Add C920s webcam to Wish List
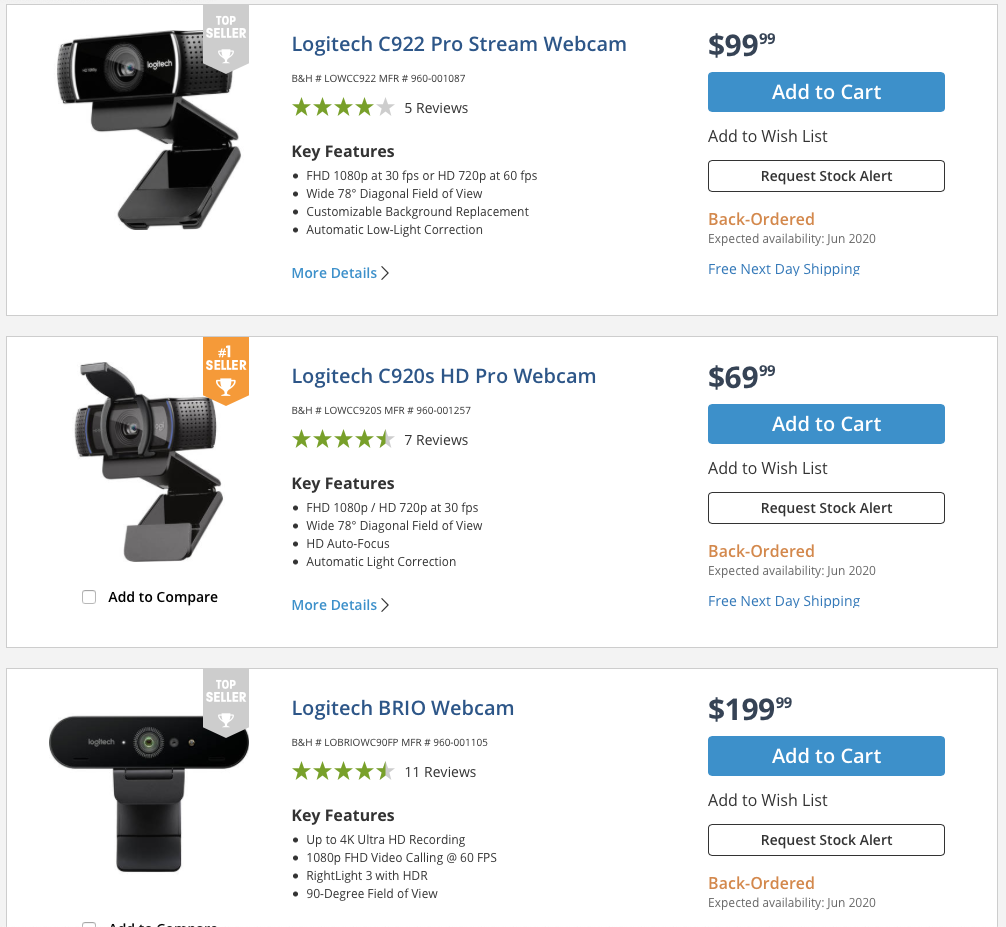 point(767,468)
